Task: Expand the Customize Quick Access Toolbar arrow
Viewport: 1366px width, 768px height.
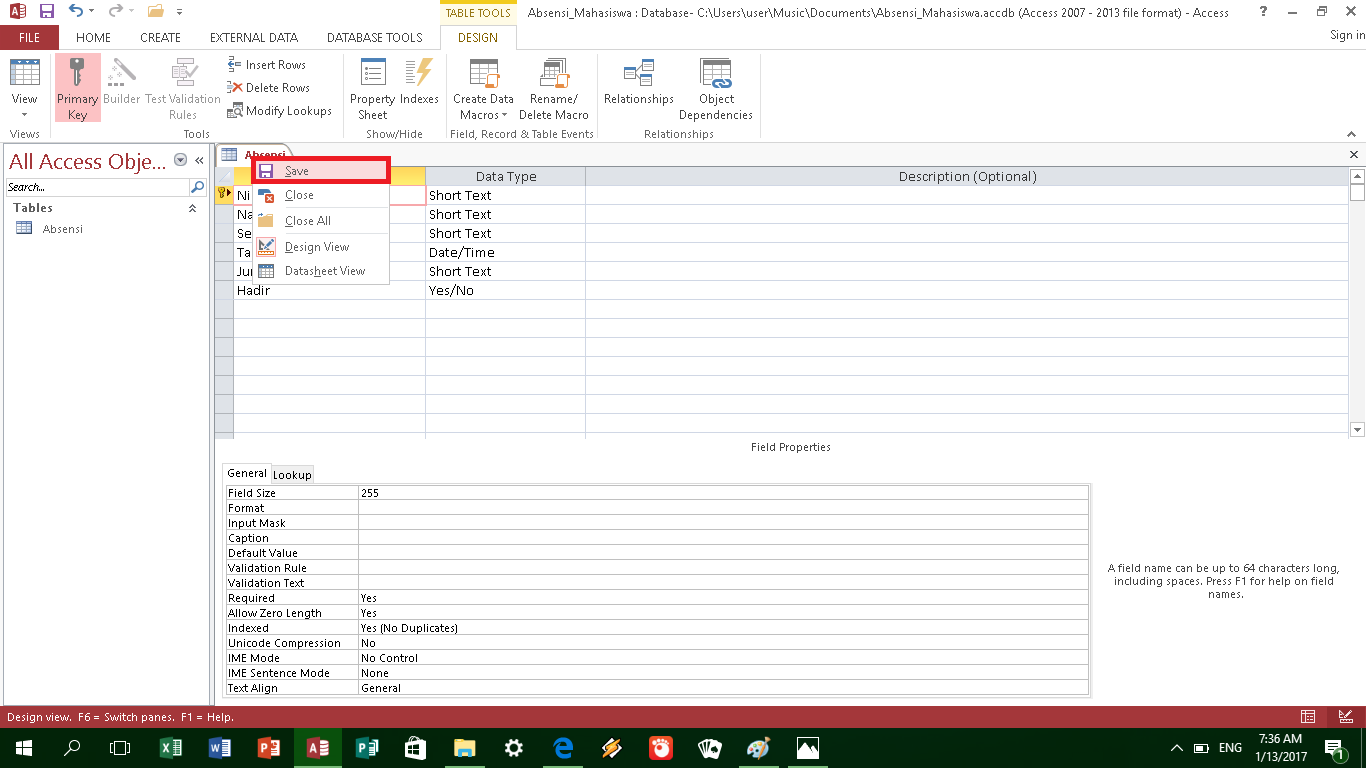Action: [x=179, y=13]
